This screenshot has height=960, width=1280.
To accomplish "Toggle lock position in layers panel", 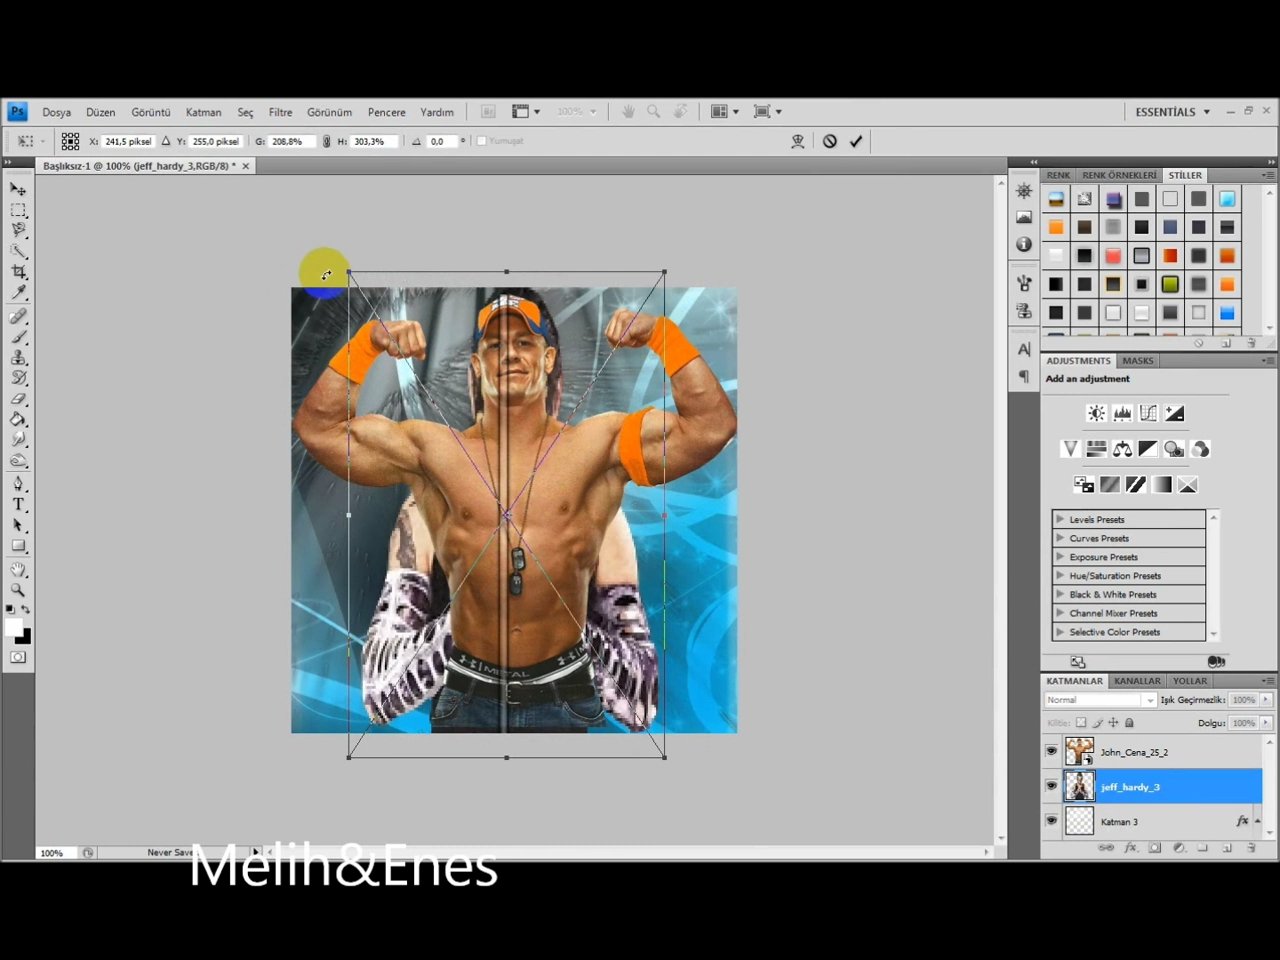I will (1113, 723).
